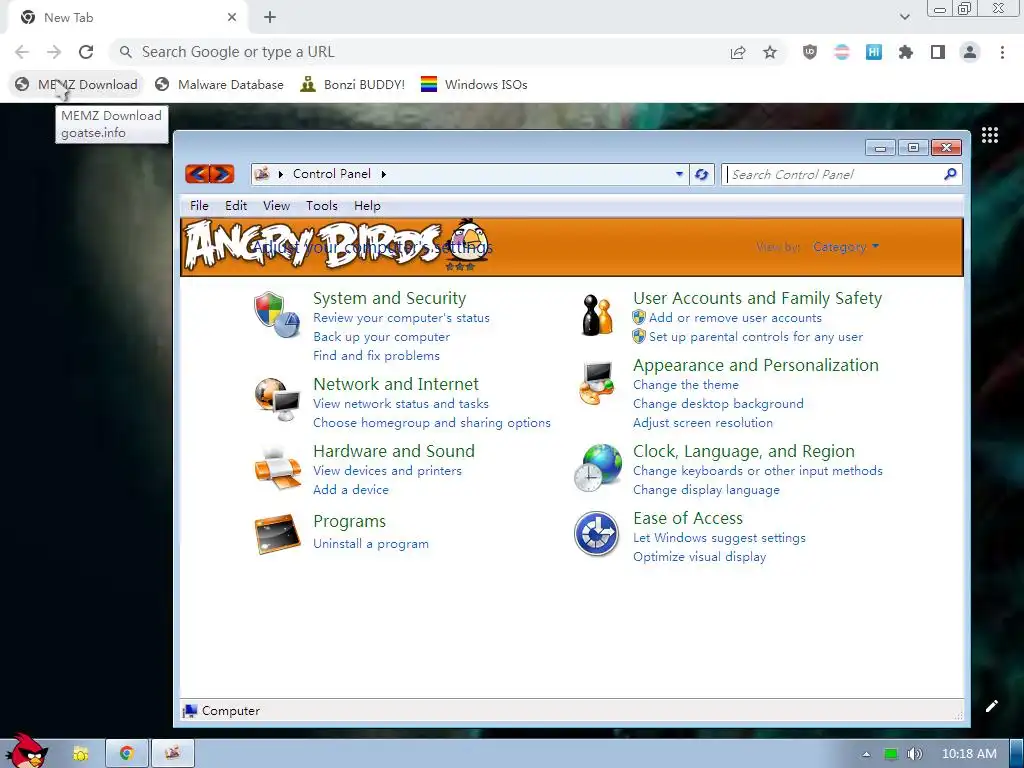This screenshot has width=1024, height=768.
Task: Open View network status and tasks
Action: click(400, 404)
